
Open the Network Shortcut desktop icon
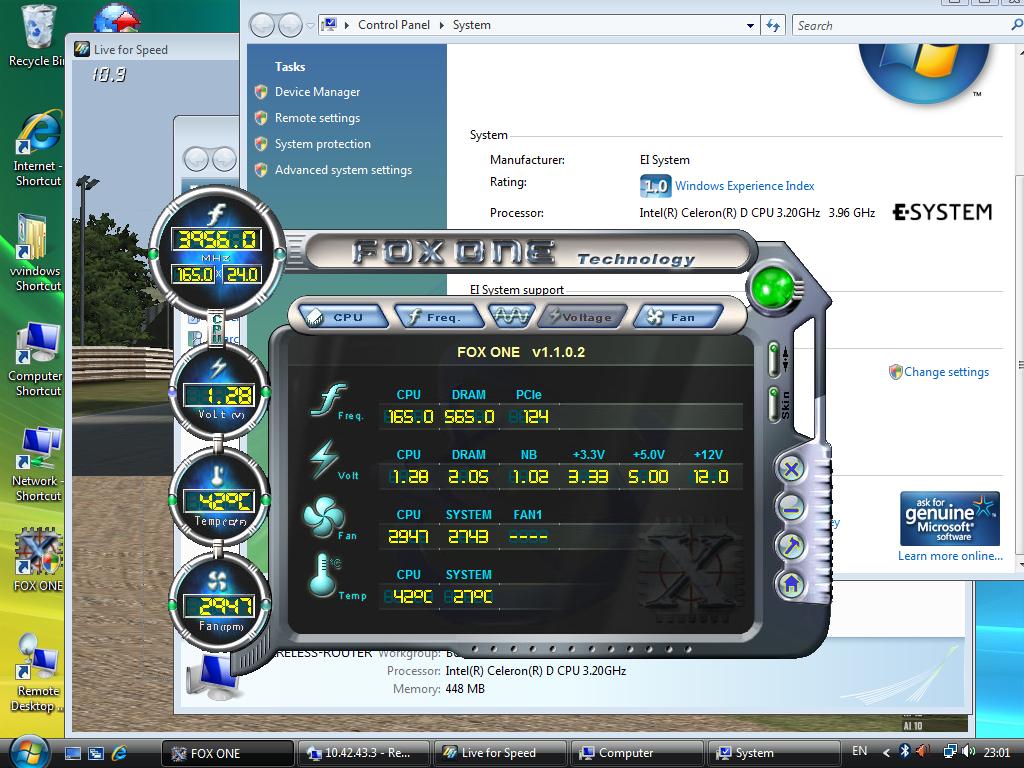pos(37,464)
